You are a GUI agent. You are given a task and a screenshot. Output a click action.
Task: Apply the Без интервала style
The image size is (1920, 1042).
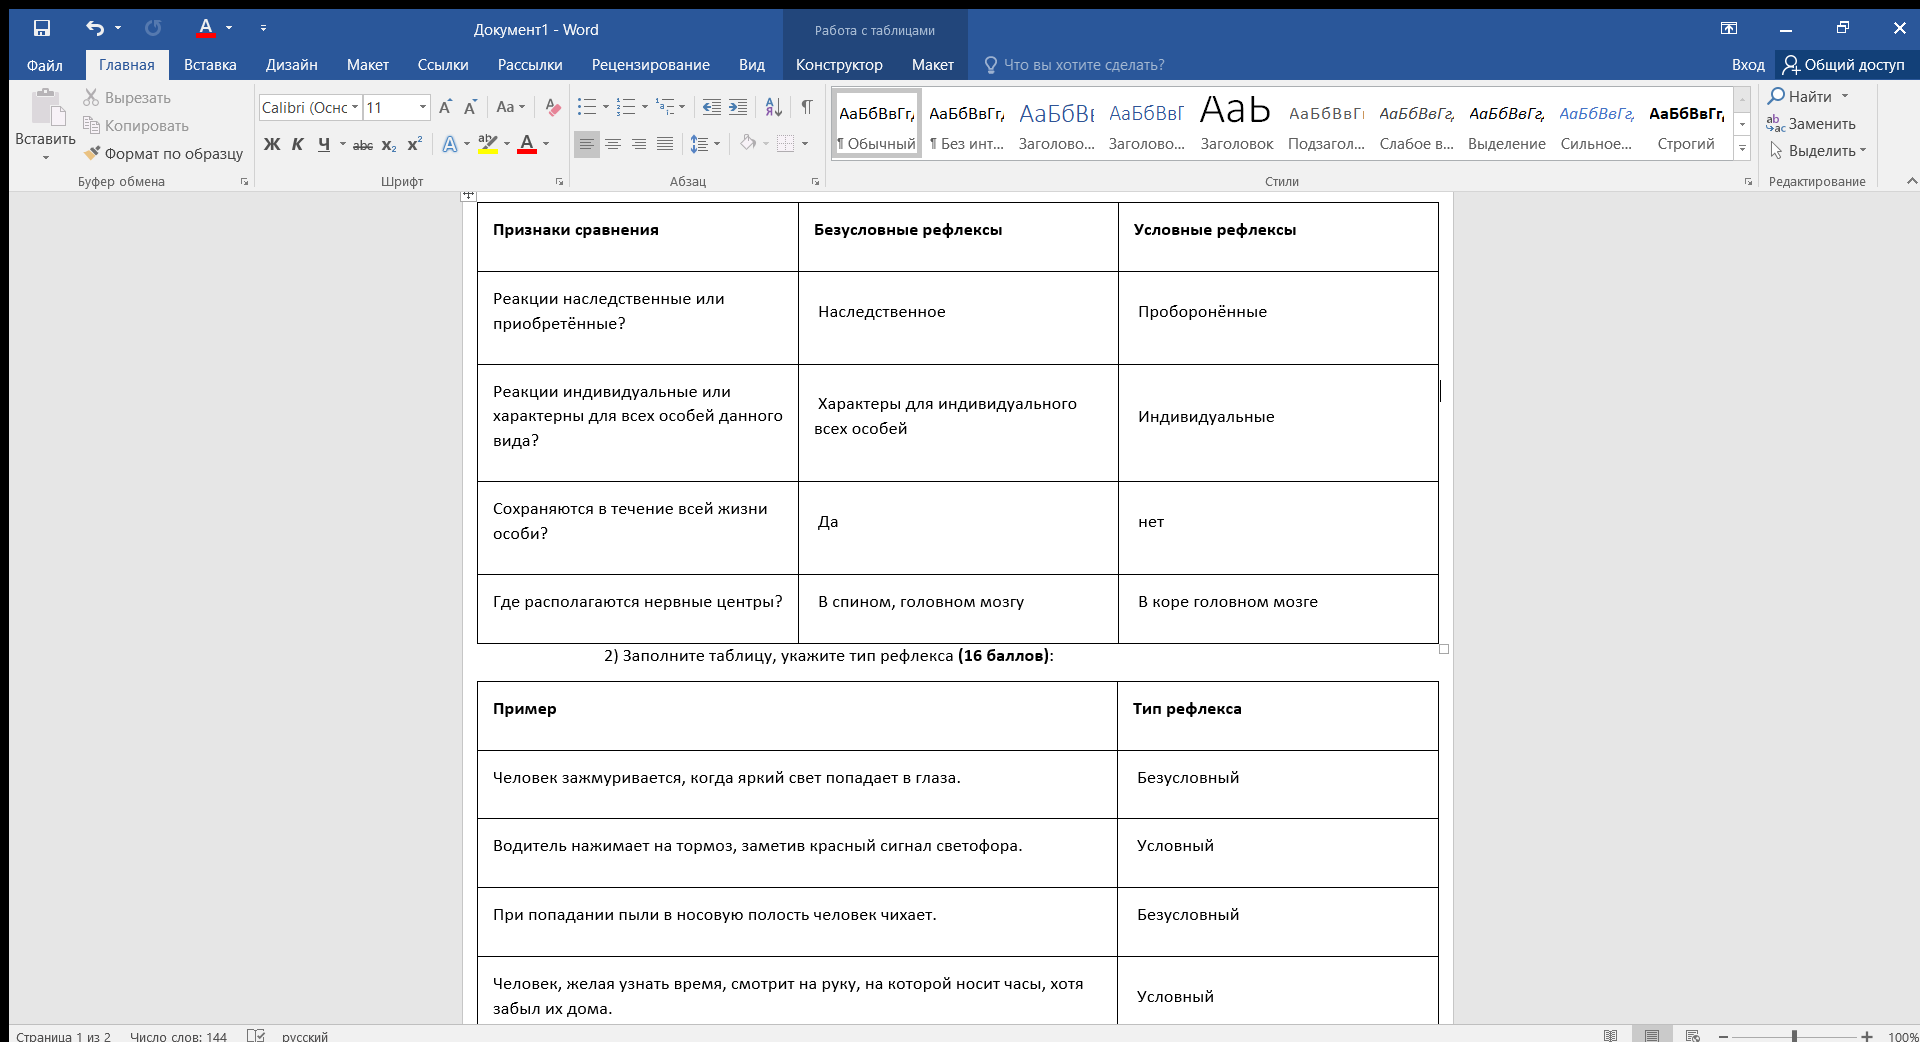967,123
